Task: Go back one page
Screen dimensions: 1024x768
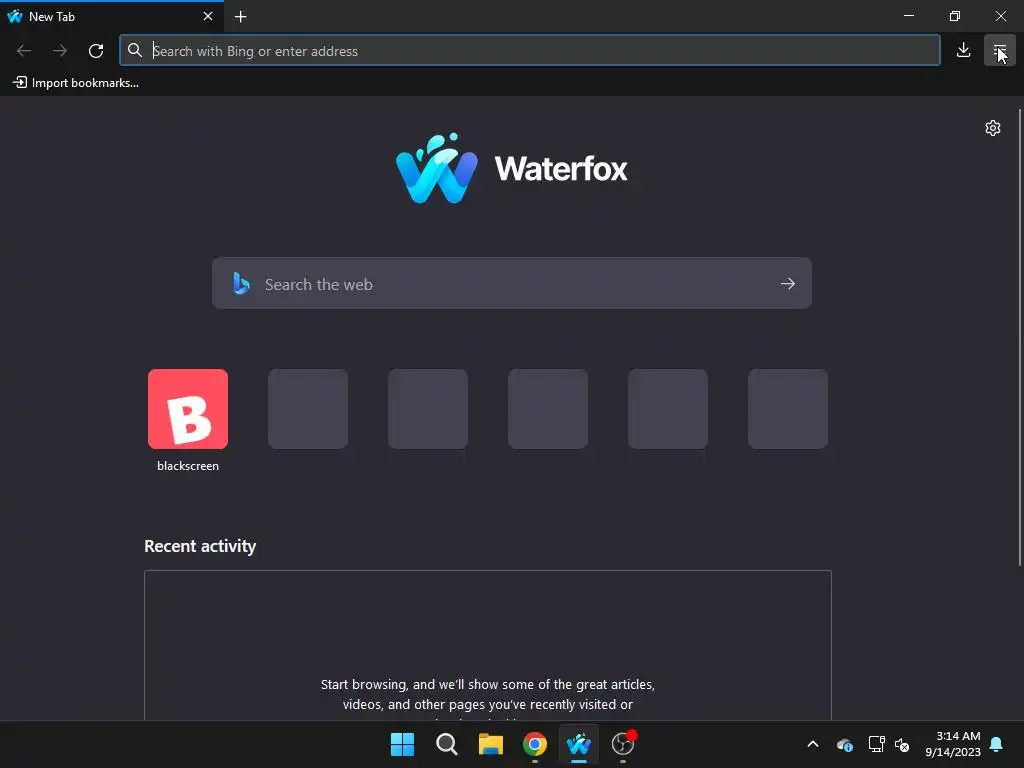Action: 24,50
